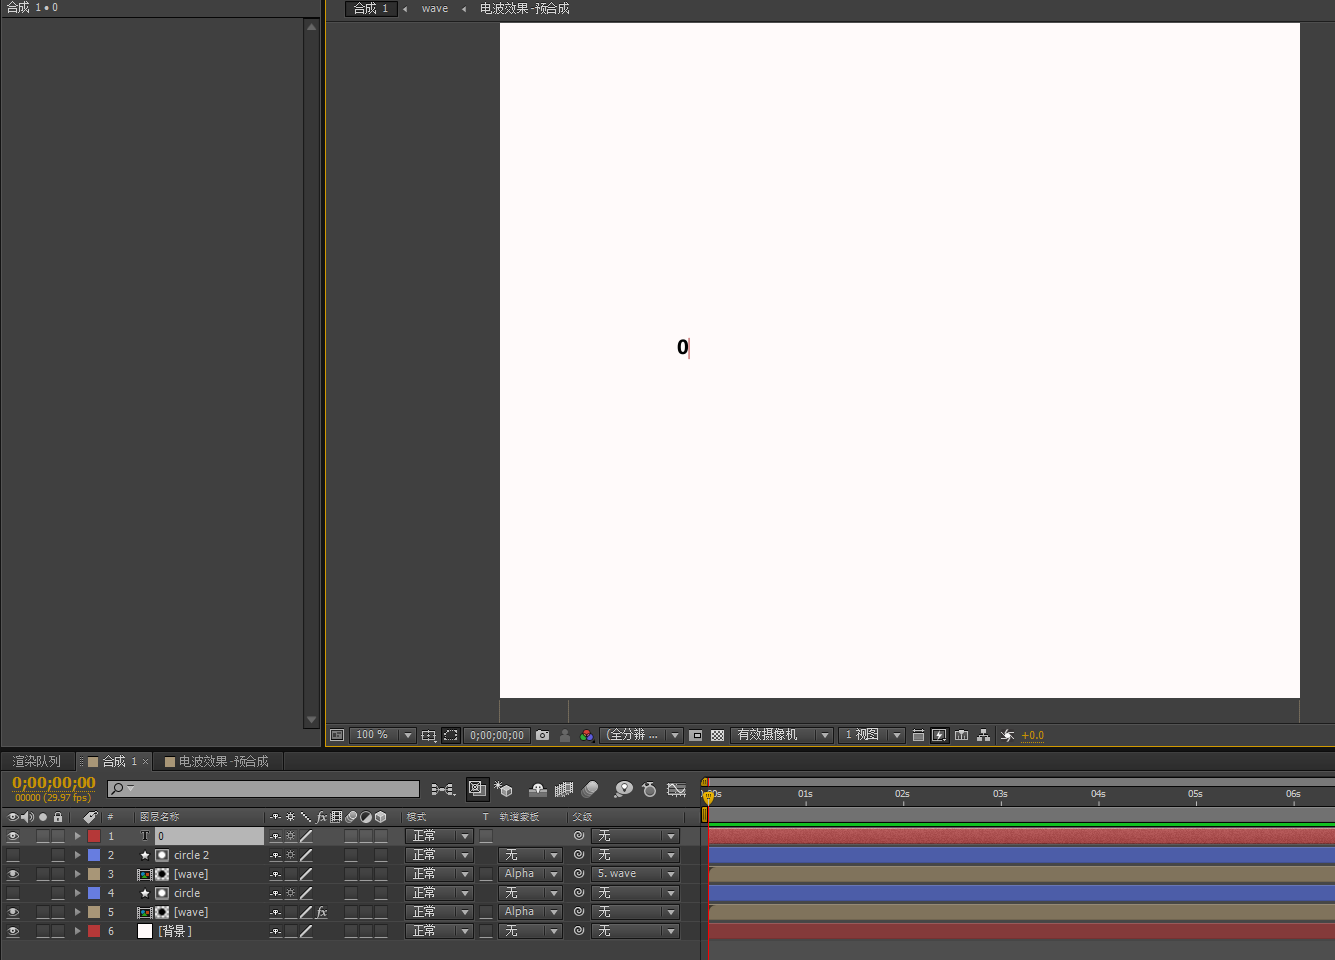Open parent dropdown showing 5. wave
1335x960 pixels.
point(635,874)
